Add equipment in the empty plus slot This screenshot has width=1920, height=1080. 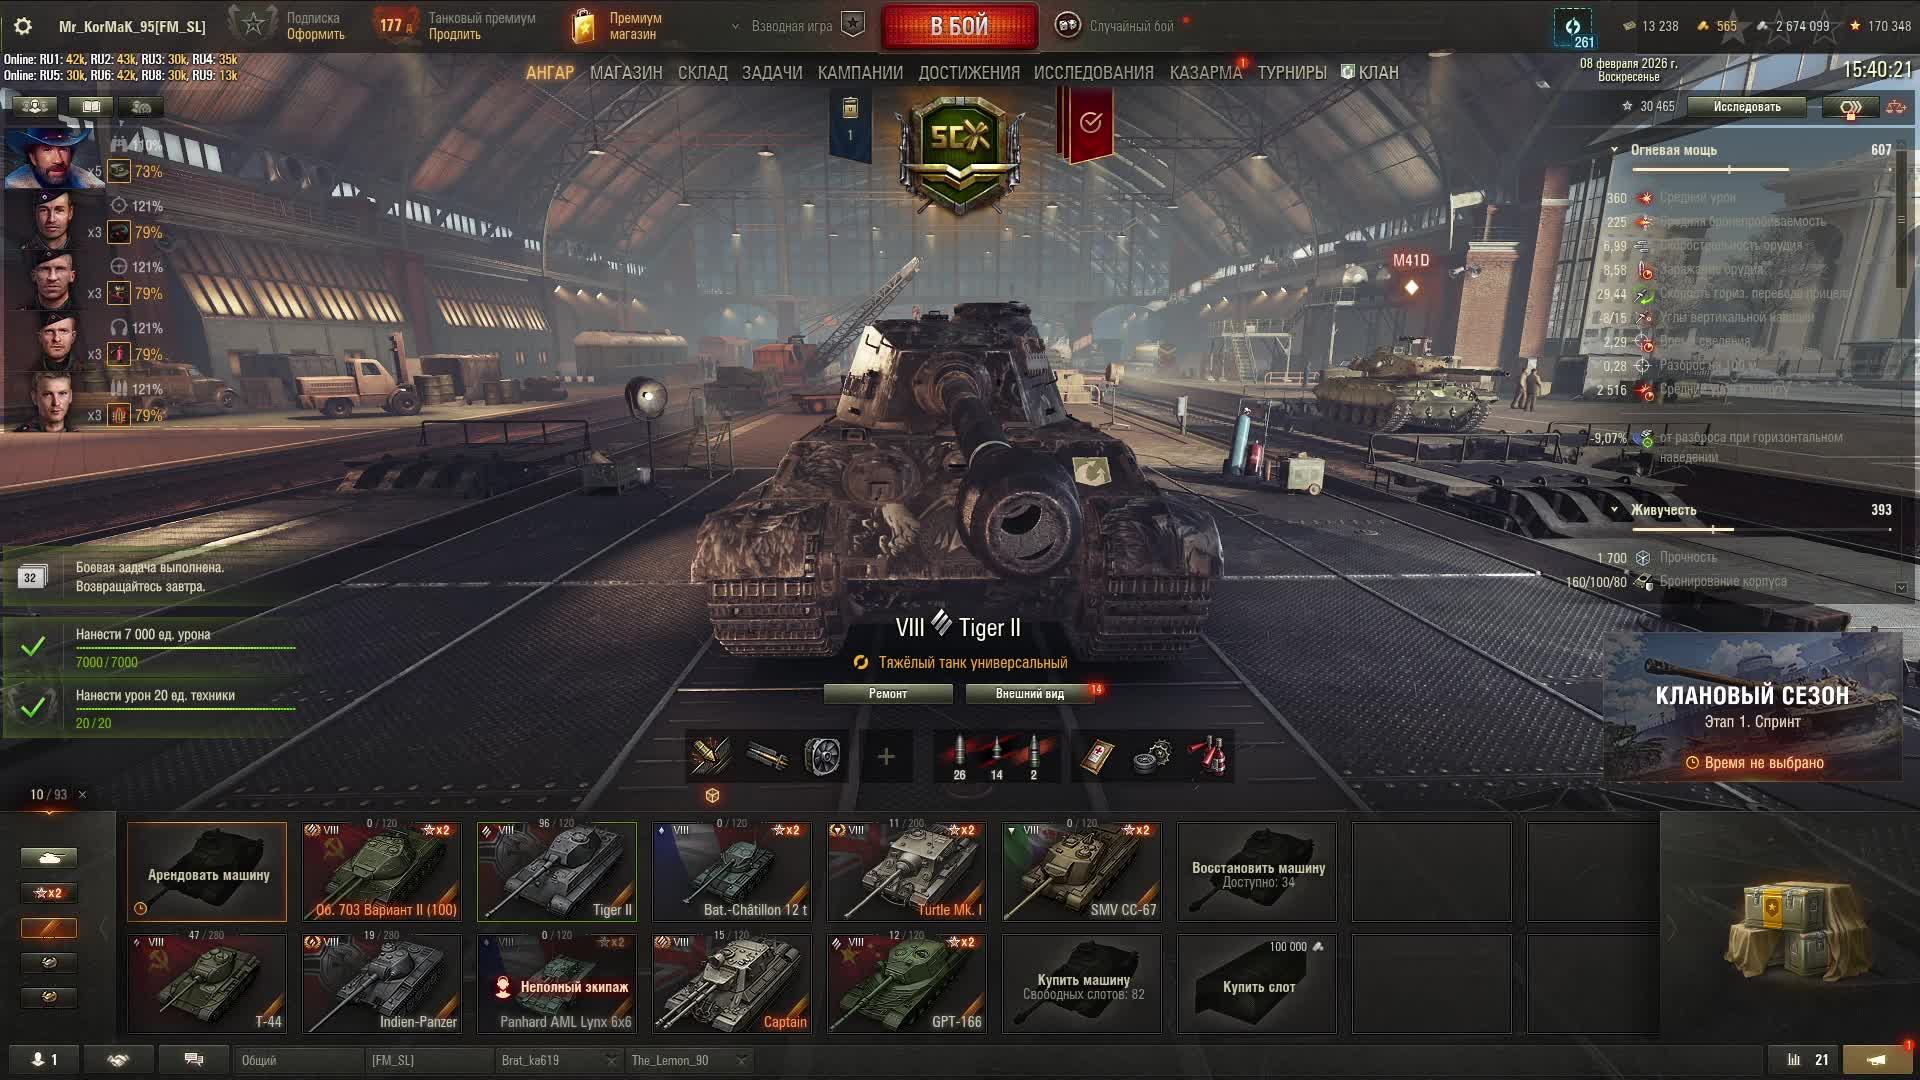(x=886, y=757)
